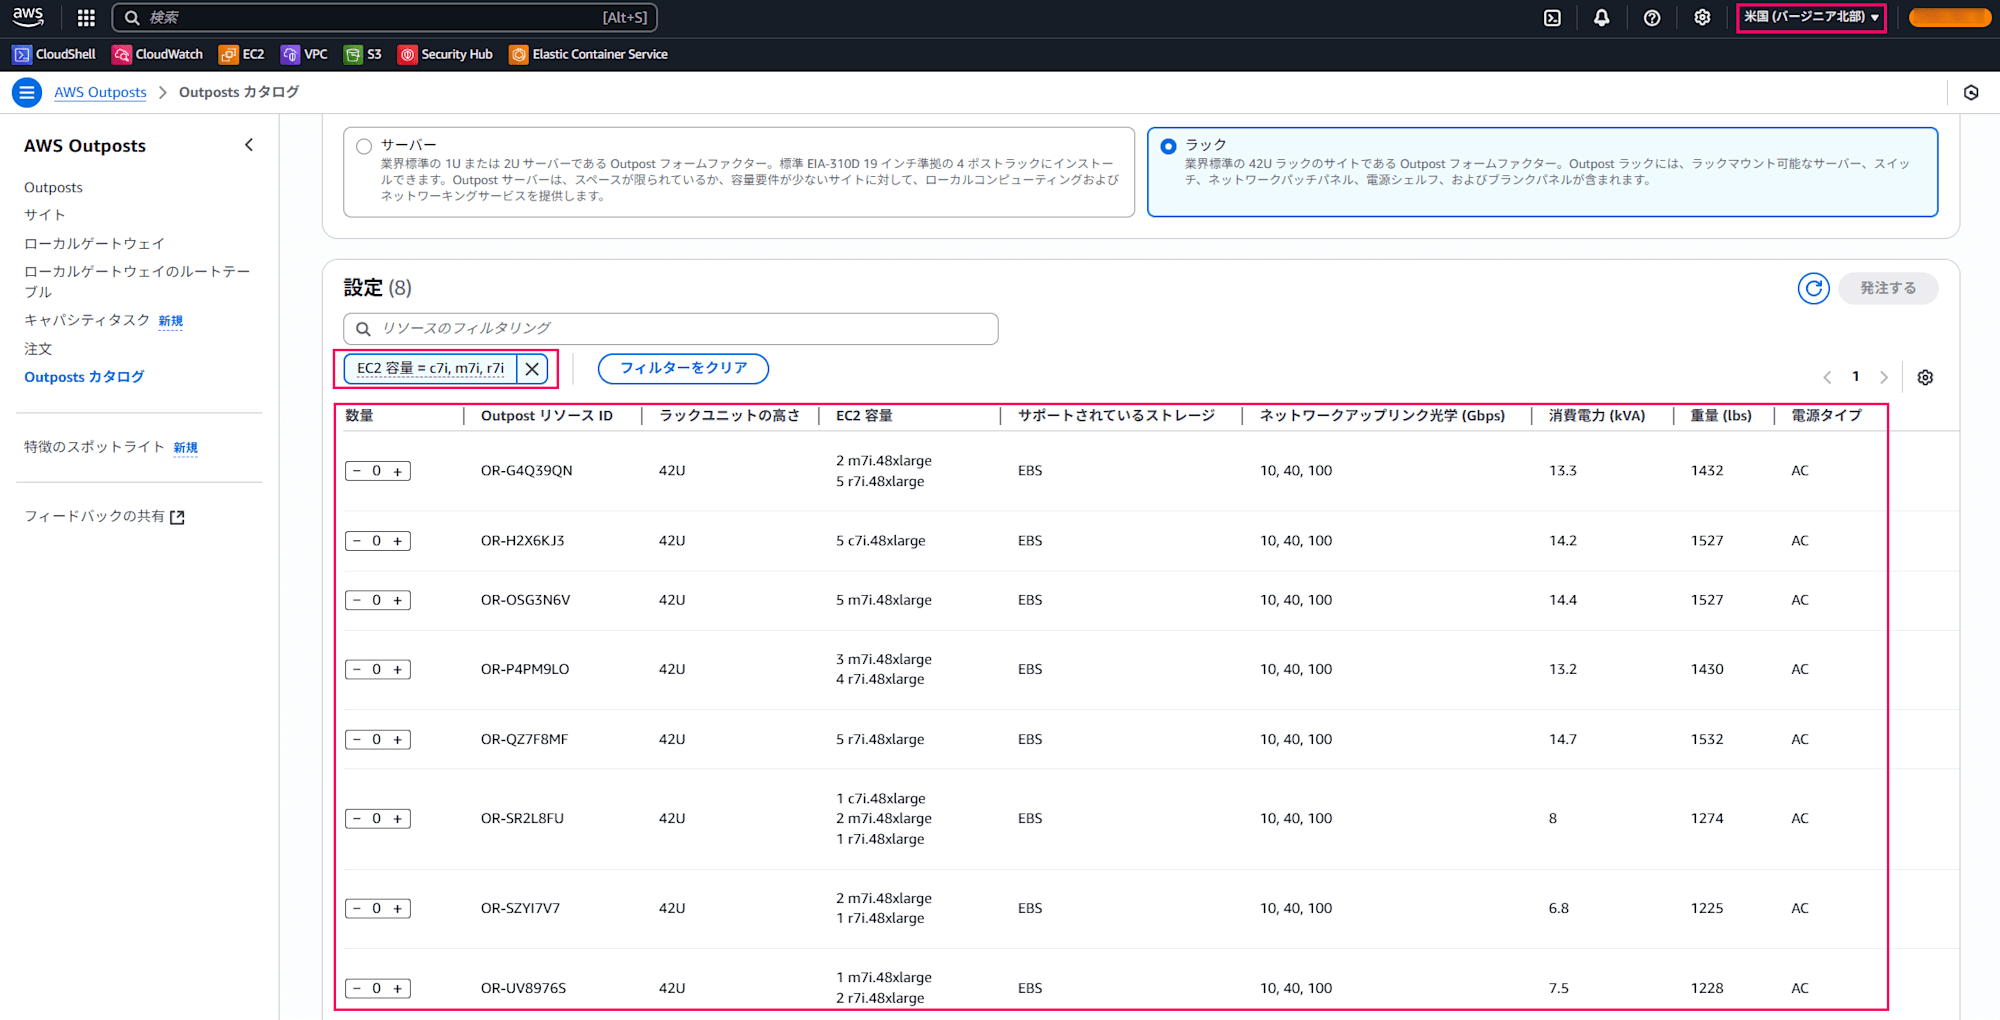The height and width of the screenshot is (1020, 2000).
Task: Open the Elastic Container Service shortcut
Action: 589,54
